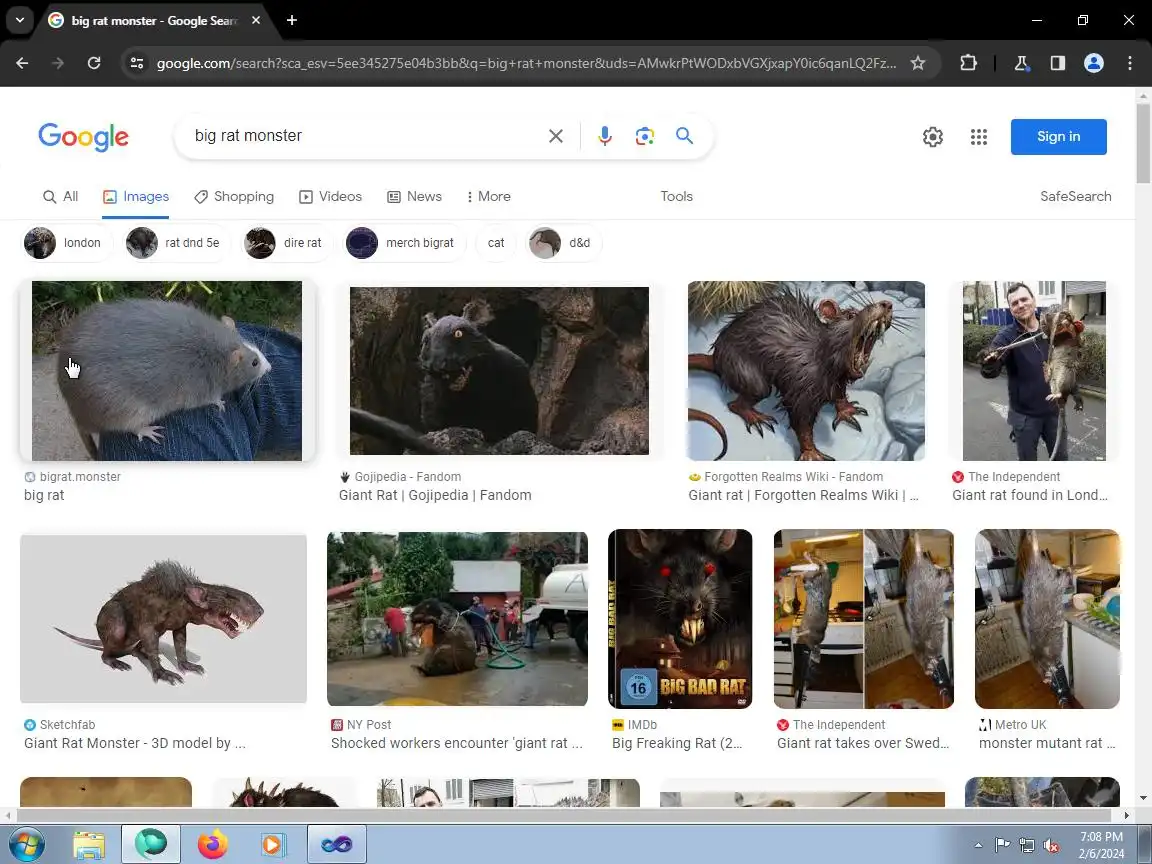
Task: Open the Windows Start menu
Action: coord(26,844)
